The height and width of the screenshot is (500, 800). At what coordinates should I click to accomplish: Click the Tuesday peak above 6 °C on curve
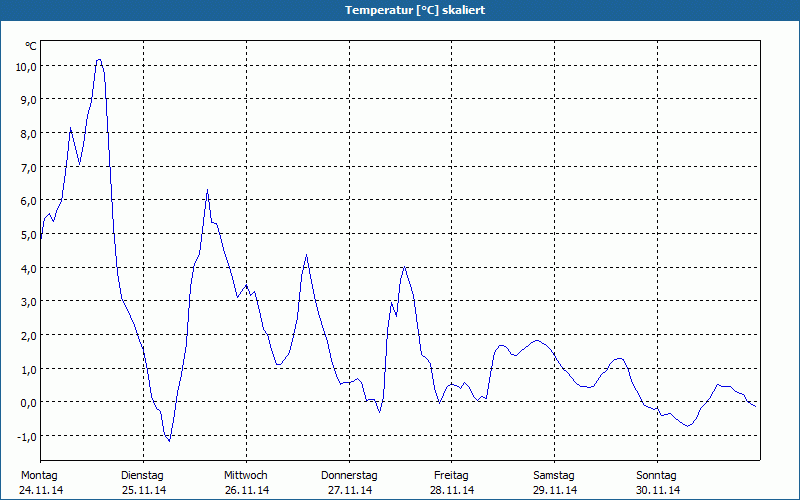click(x=207, y=191)
